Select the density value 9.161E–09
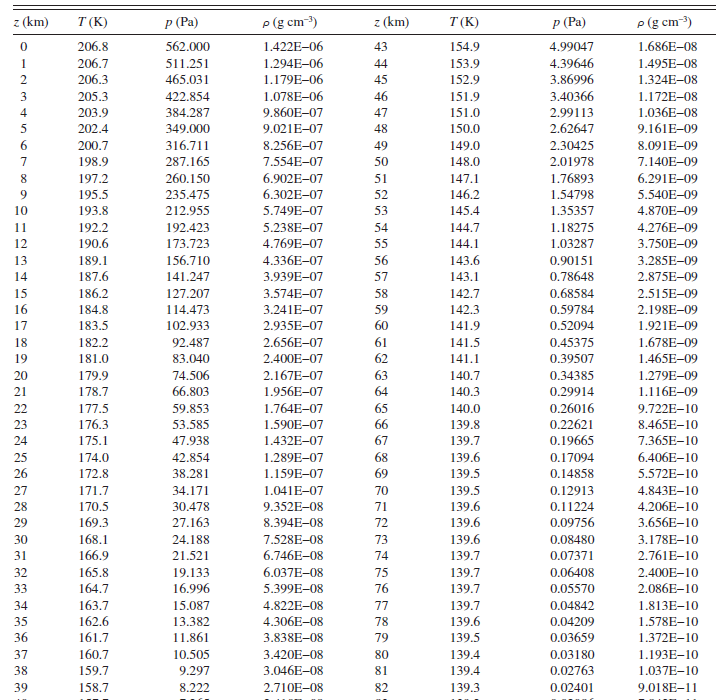This screenshot has width=725, height=700. tap(668, 129)
